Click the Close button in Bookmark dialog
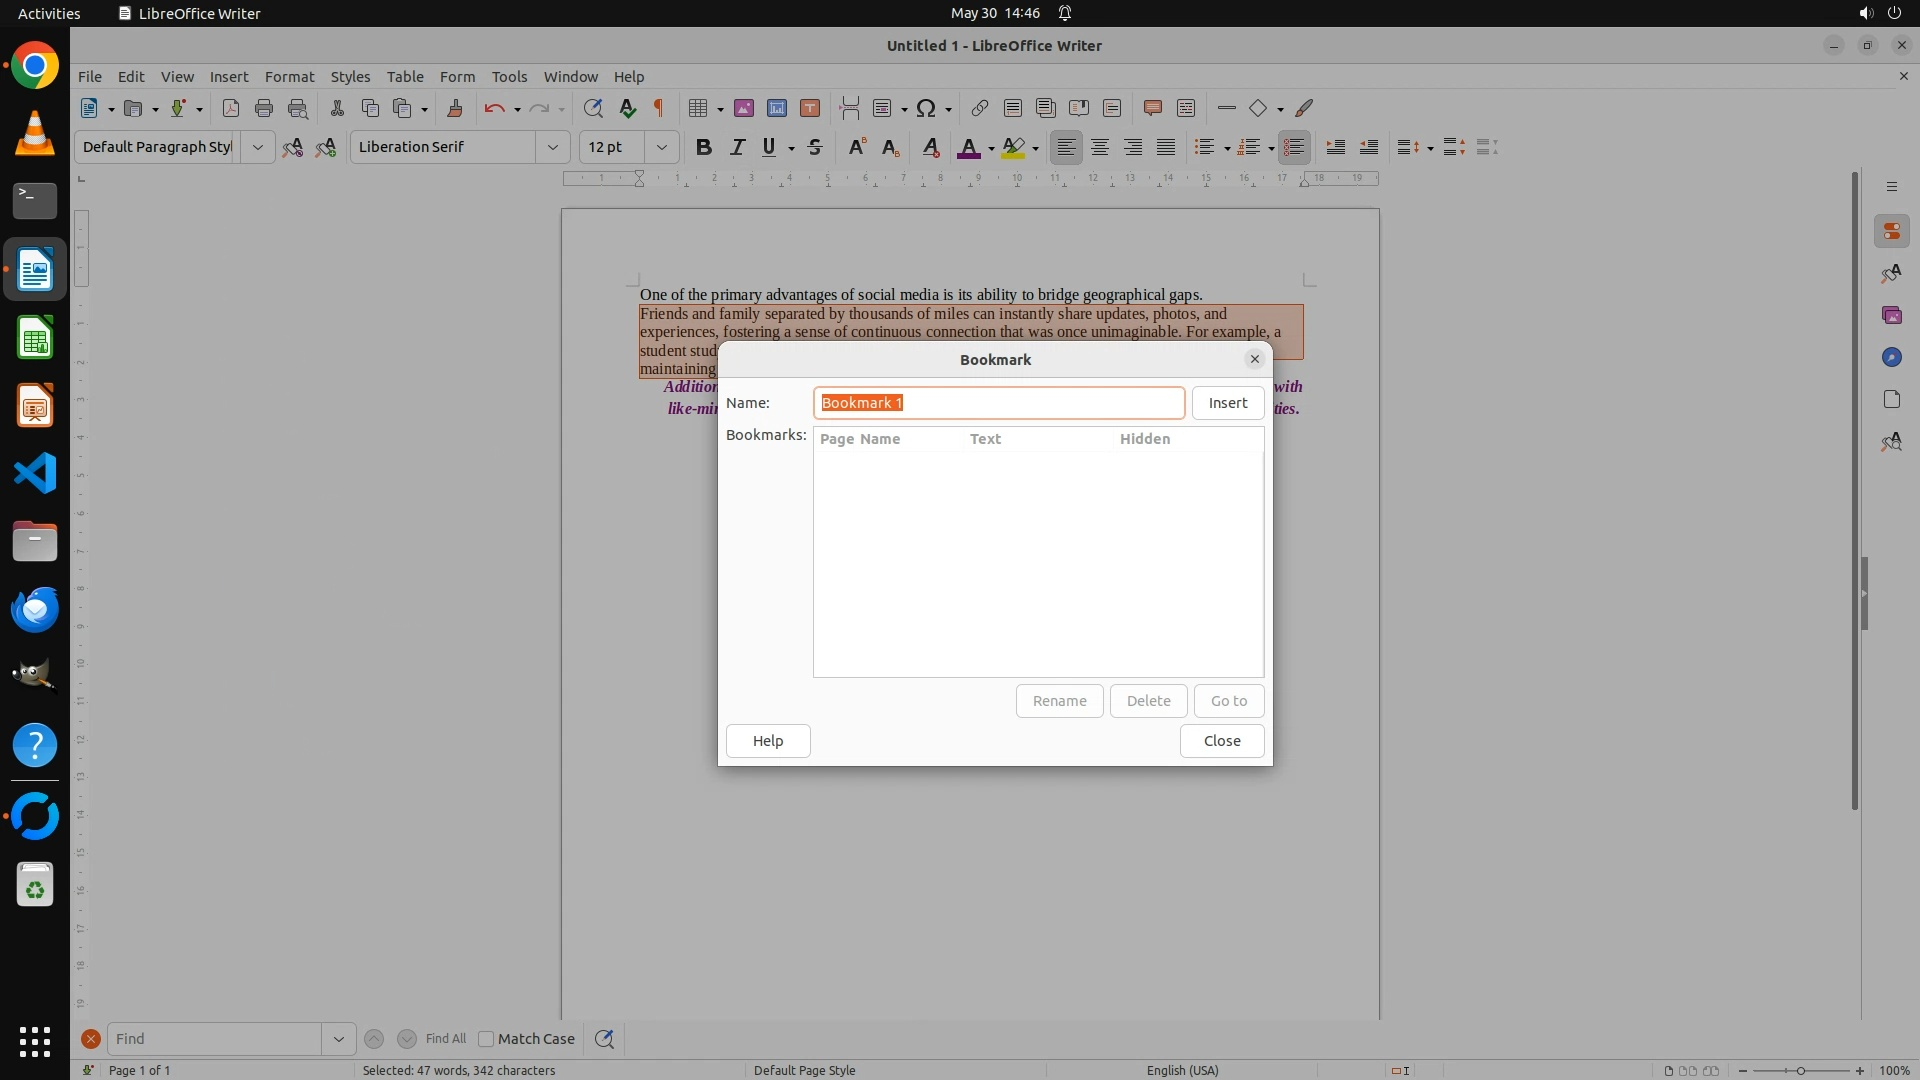The width and height of the screenshot is (1920, 1080). pos(1221,741)
